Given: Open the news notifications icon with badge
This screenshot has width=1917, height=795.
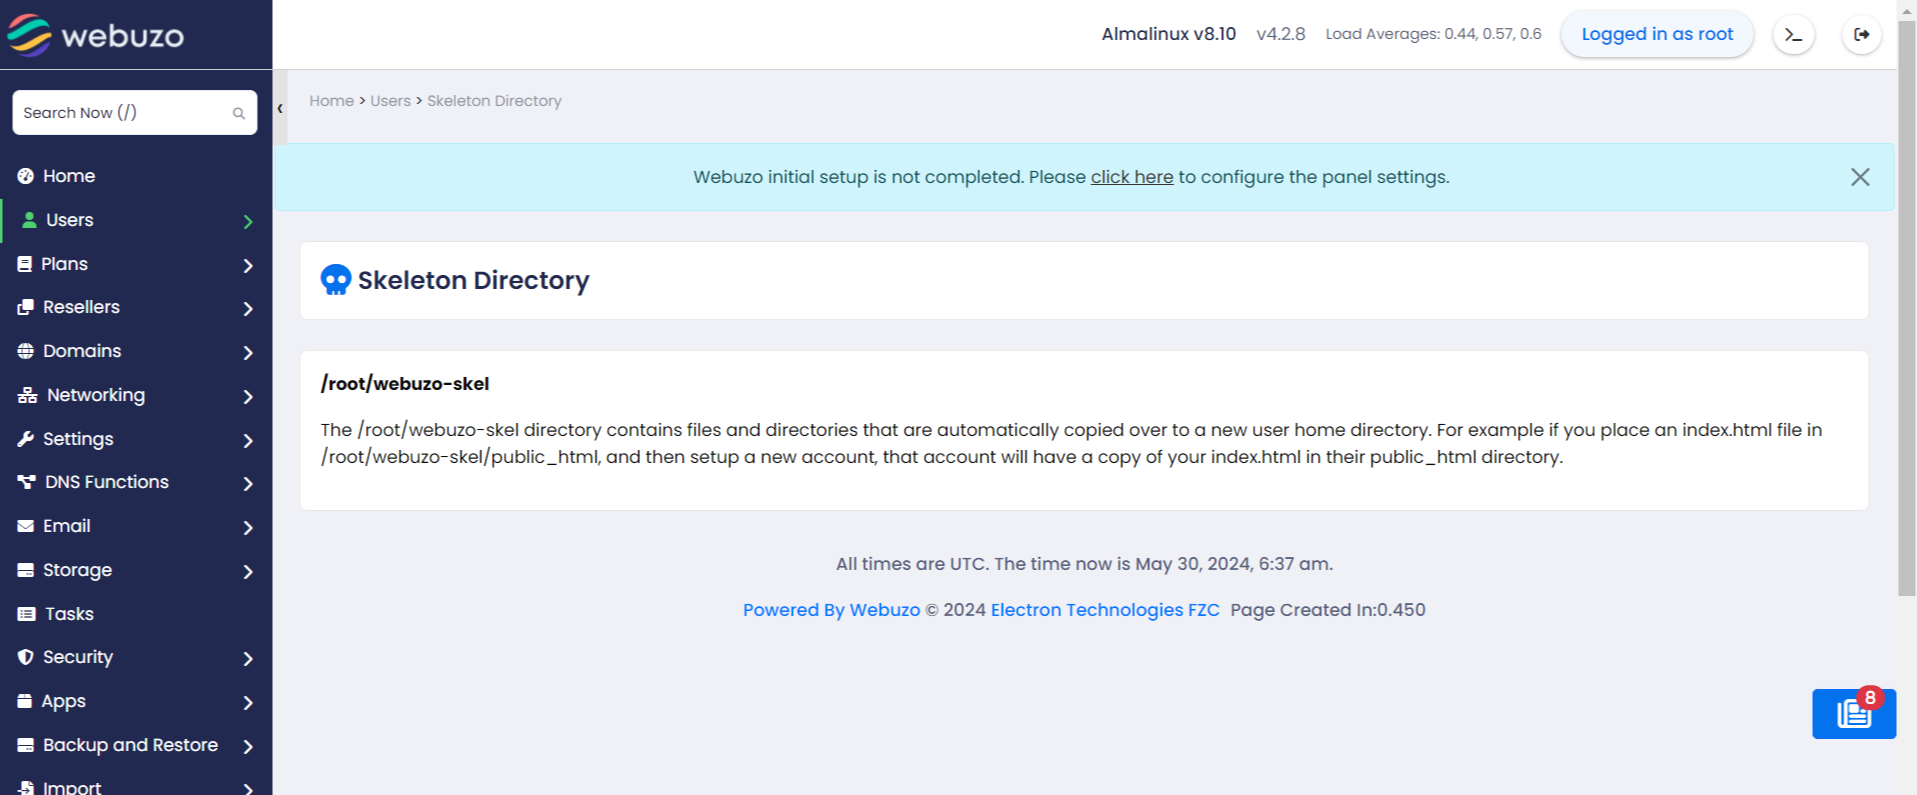Looking at the screenshot, I should [x=1853, y=714].
